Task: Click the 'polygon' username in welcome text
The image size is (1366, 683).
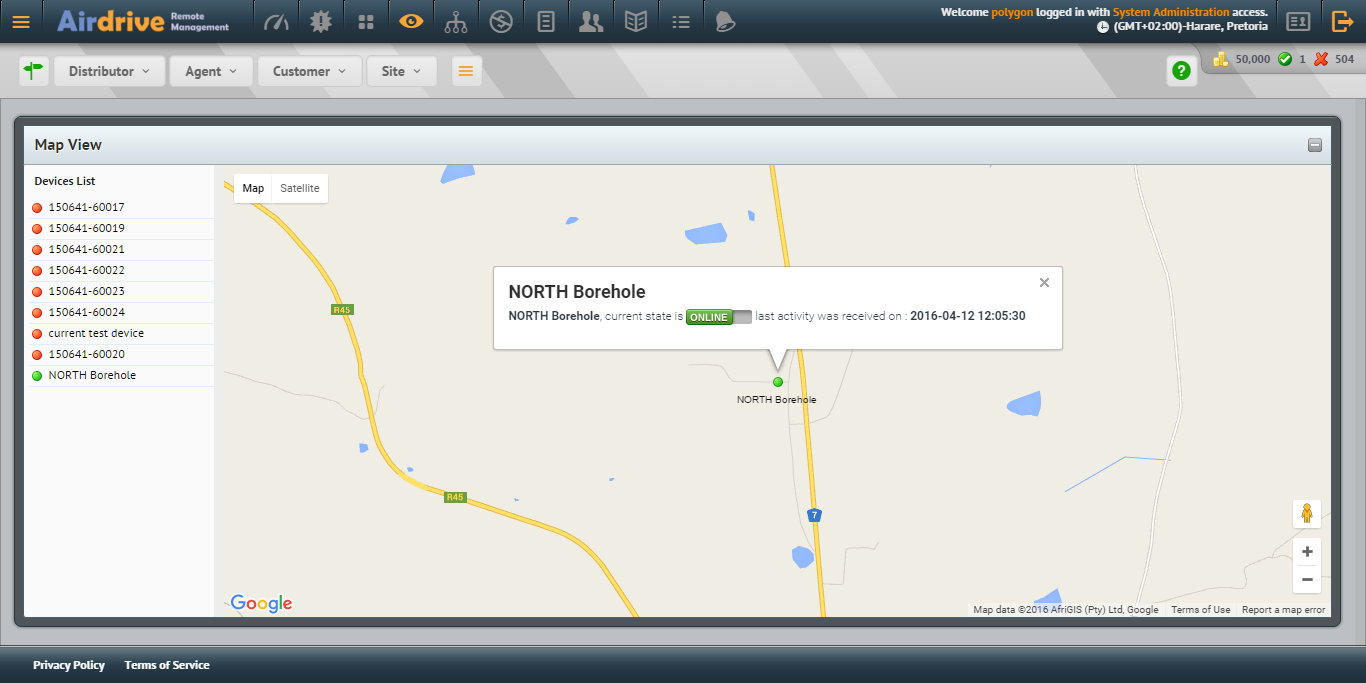Action: (1012, 12)
